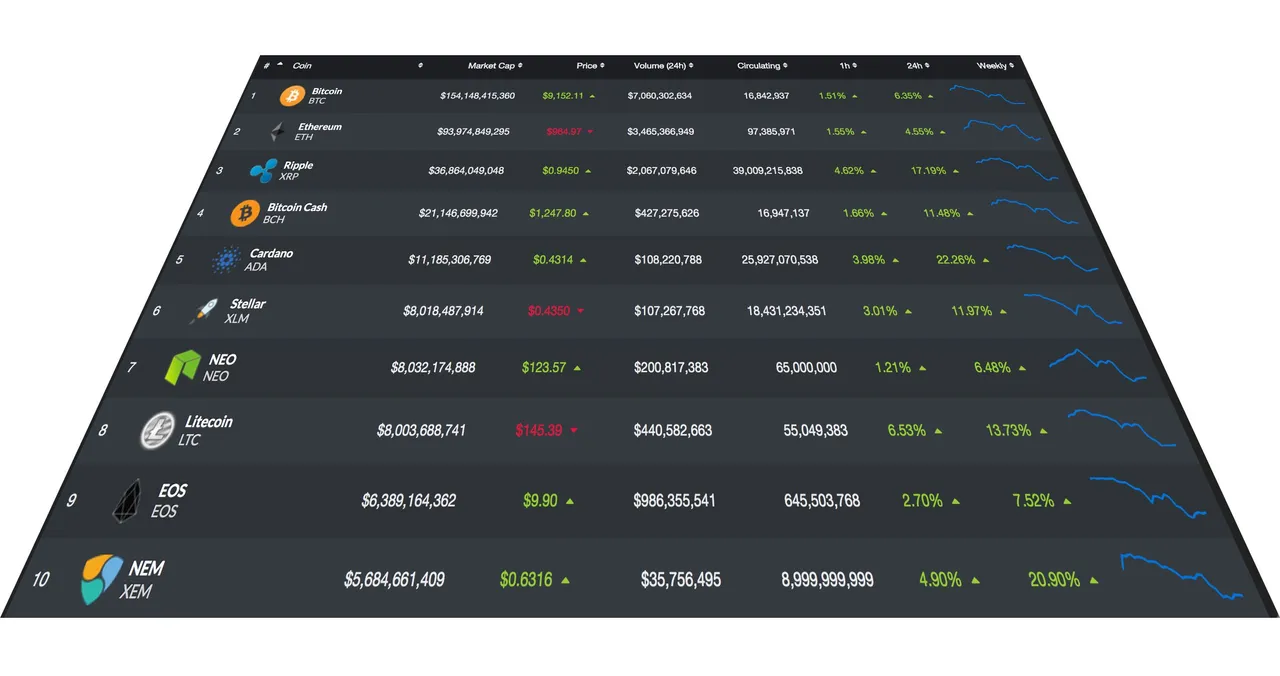1280x676 pixels.
Task: Click Bitcoin Cash price $1,247.80
Action: (553, 213)
